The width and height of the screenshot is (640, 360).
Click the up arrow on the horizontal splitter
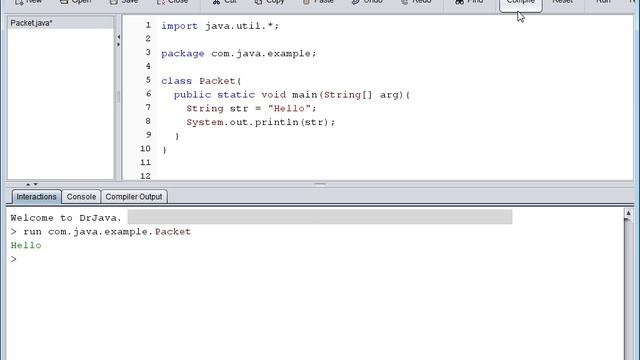pos(28,184)
